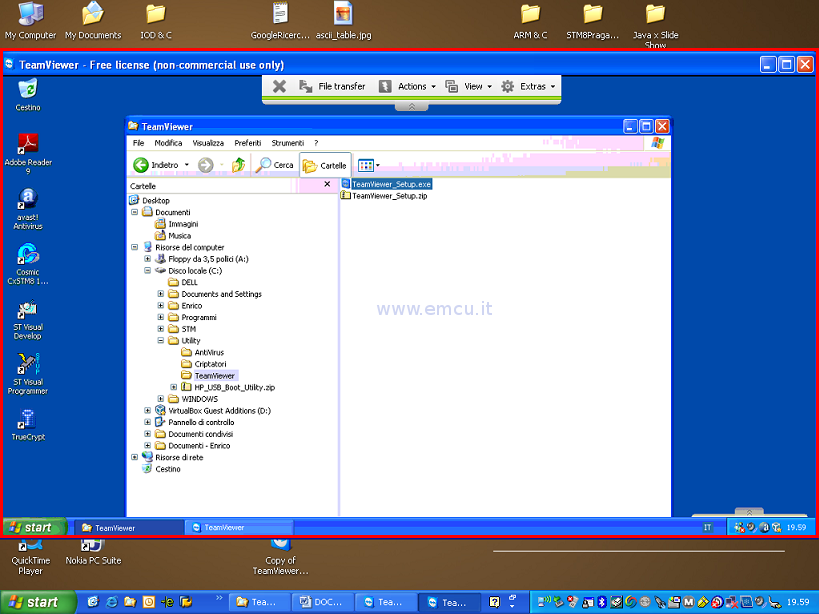The height and width of the screenshot is (614, 819).
Task: Open the My Documents desktop icon
Action: 93,21
